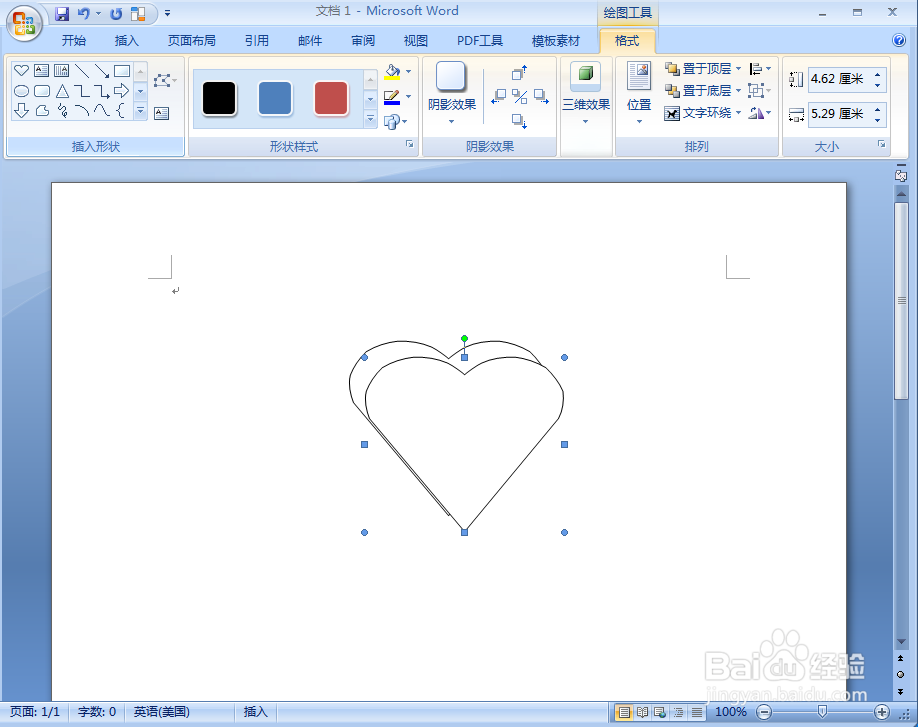Screen dimensions: 918x727
Task: Choose the scribble shape tool
Action: [x=62, y=111]
